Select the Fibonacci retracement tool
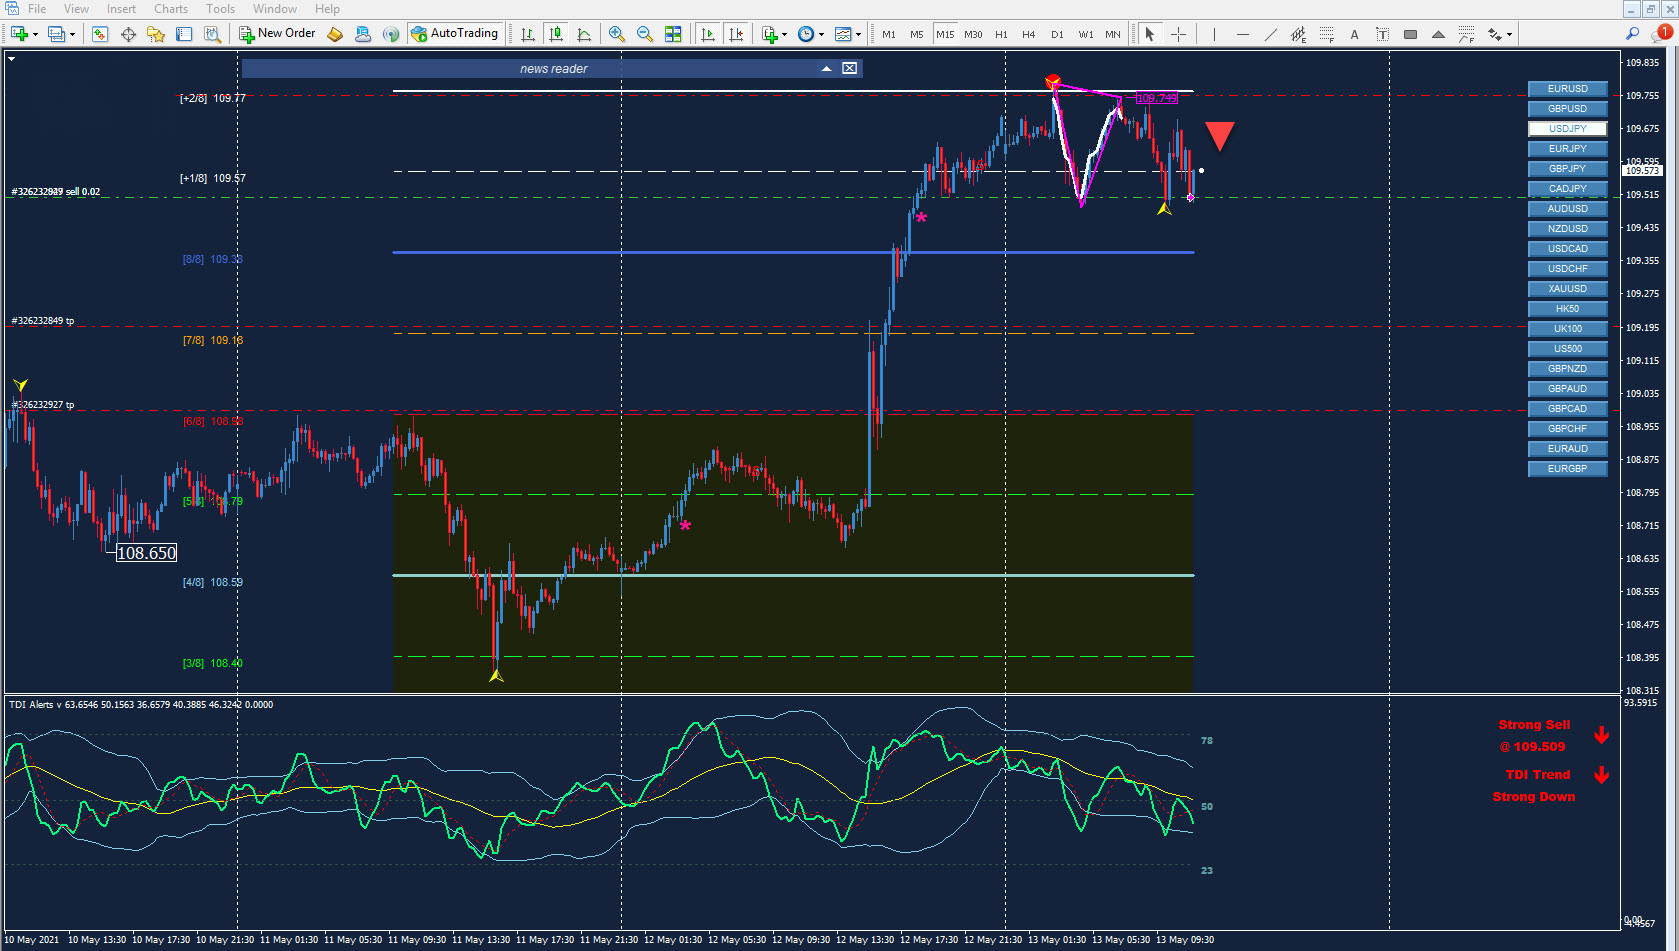This screenshot has height=951, width=1679. pos(1326,34)
